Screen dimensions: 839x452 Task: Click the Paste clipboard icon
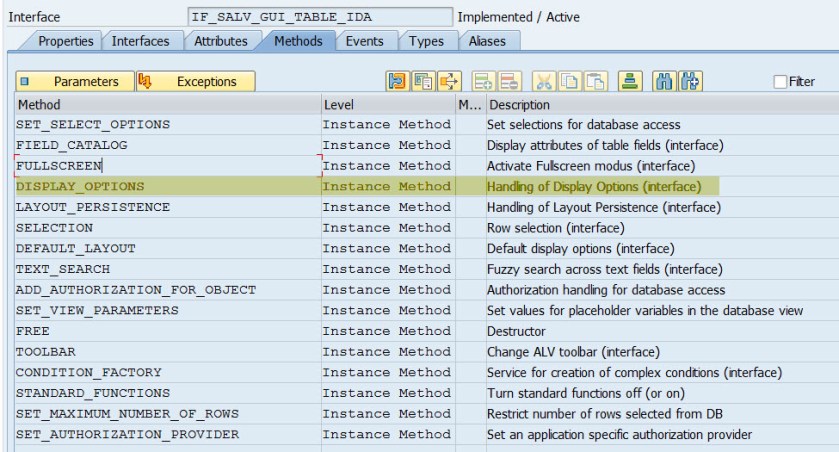point(596,81)
